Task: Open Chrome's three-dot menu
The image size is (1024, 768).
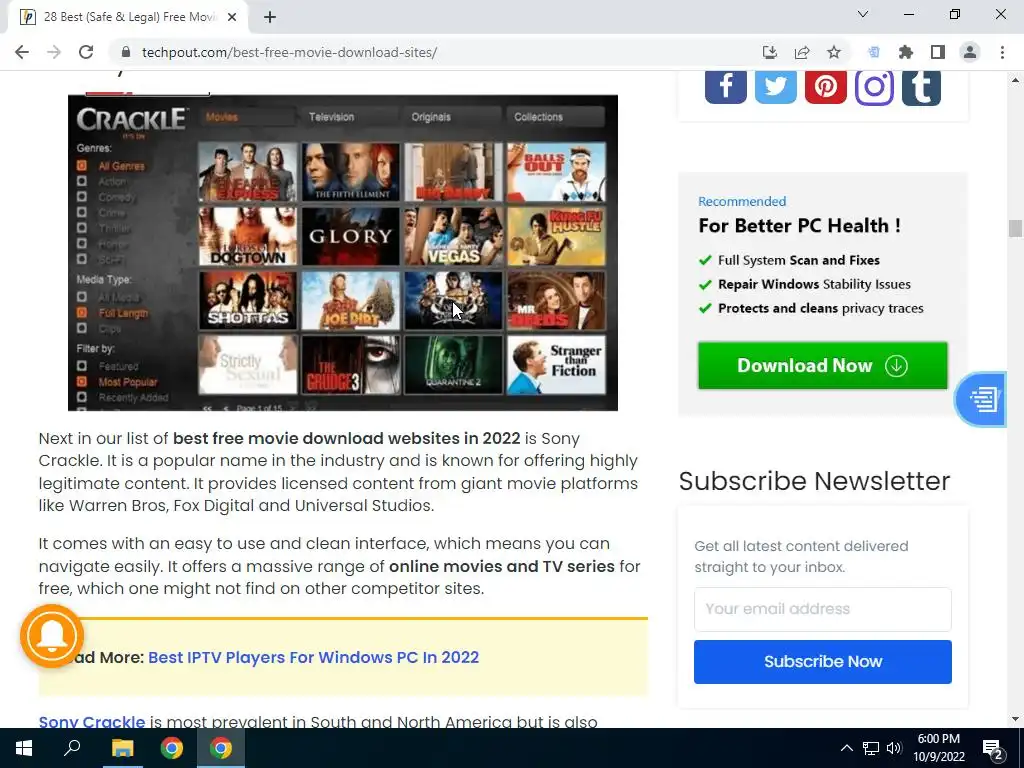Action: point(1002,52)
